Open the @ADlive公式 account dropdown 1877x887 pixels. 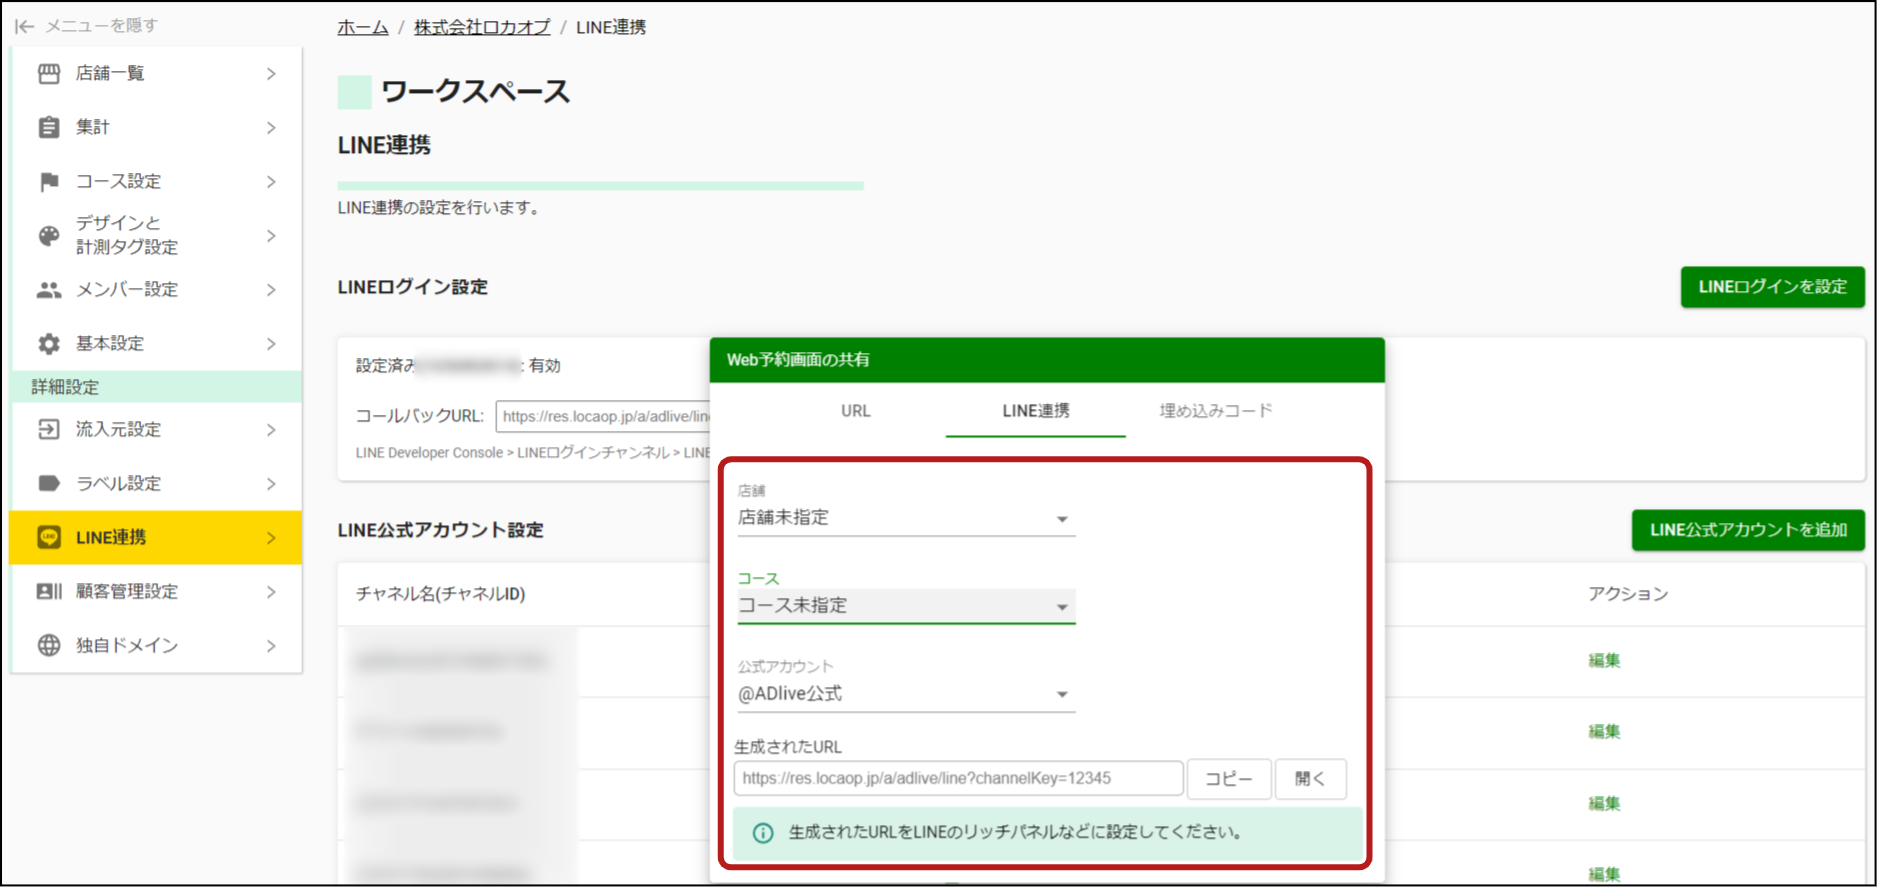906,694
